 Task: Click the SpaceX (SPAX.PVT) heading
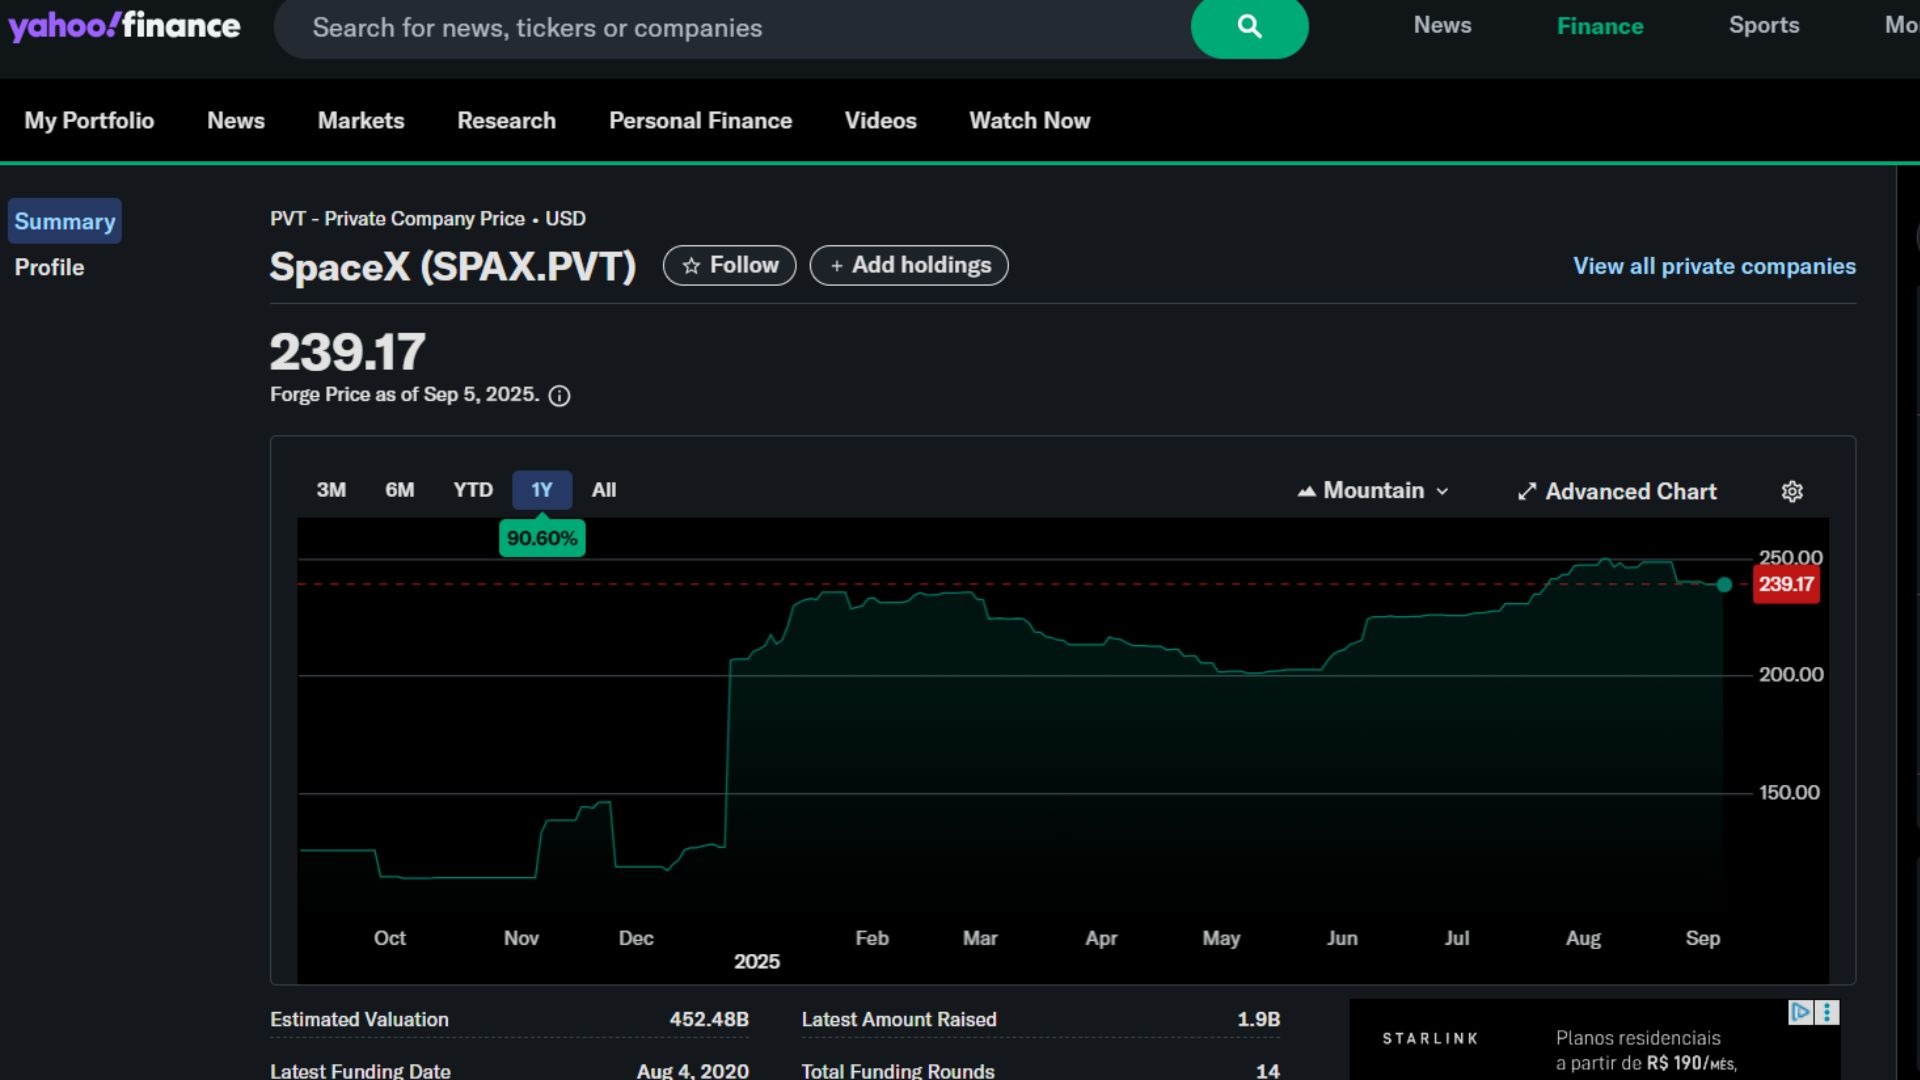point(453,267)
